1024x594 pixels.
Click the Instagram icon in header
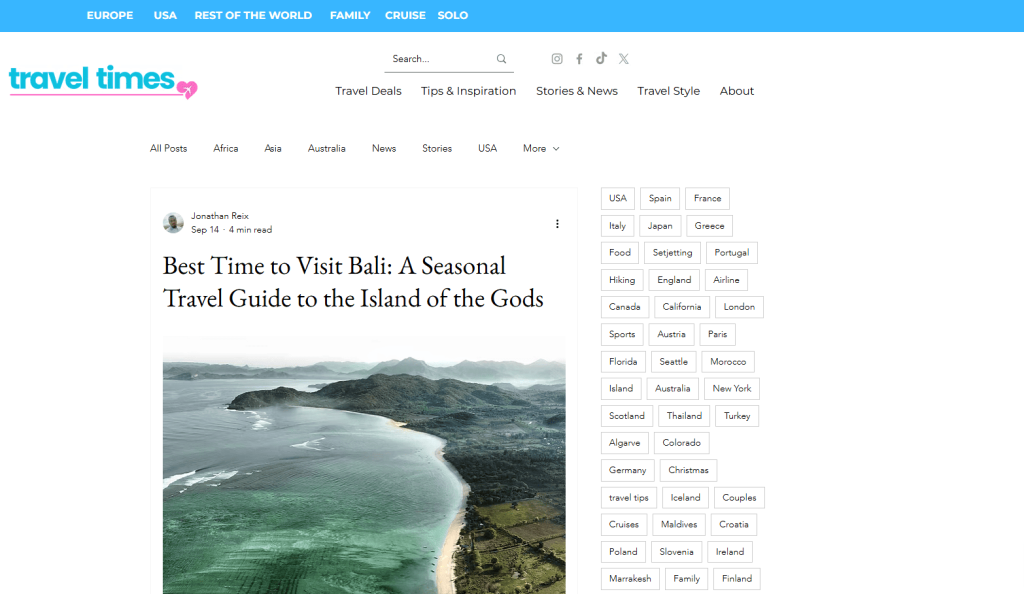click(557, 59)
